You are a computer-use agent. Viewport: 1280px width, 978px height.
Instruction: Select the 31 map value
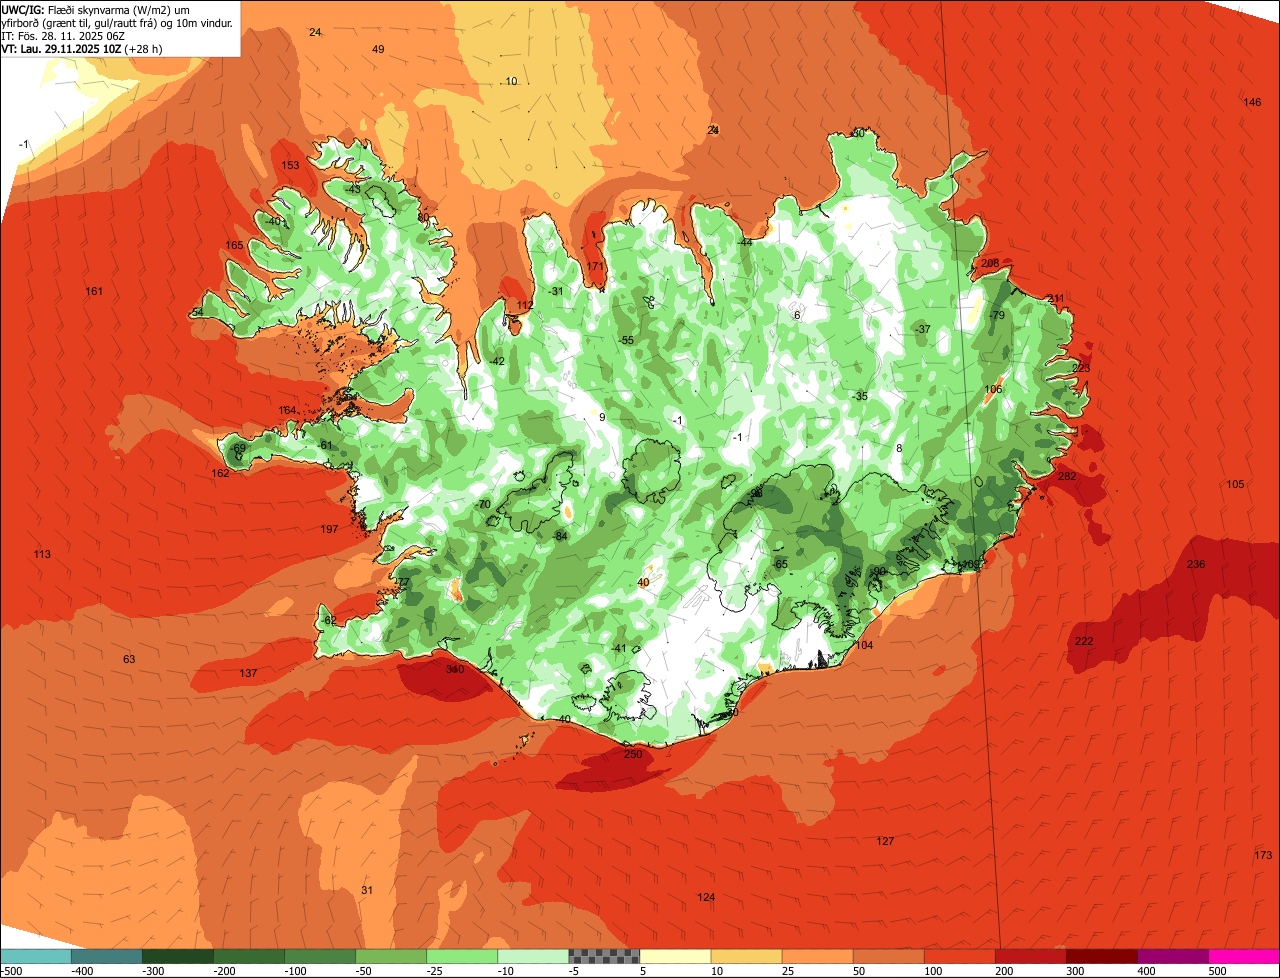[367, 890]
